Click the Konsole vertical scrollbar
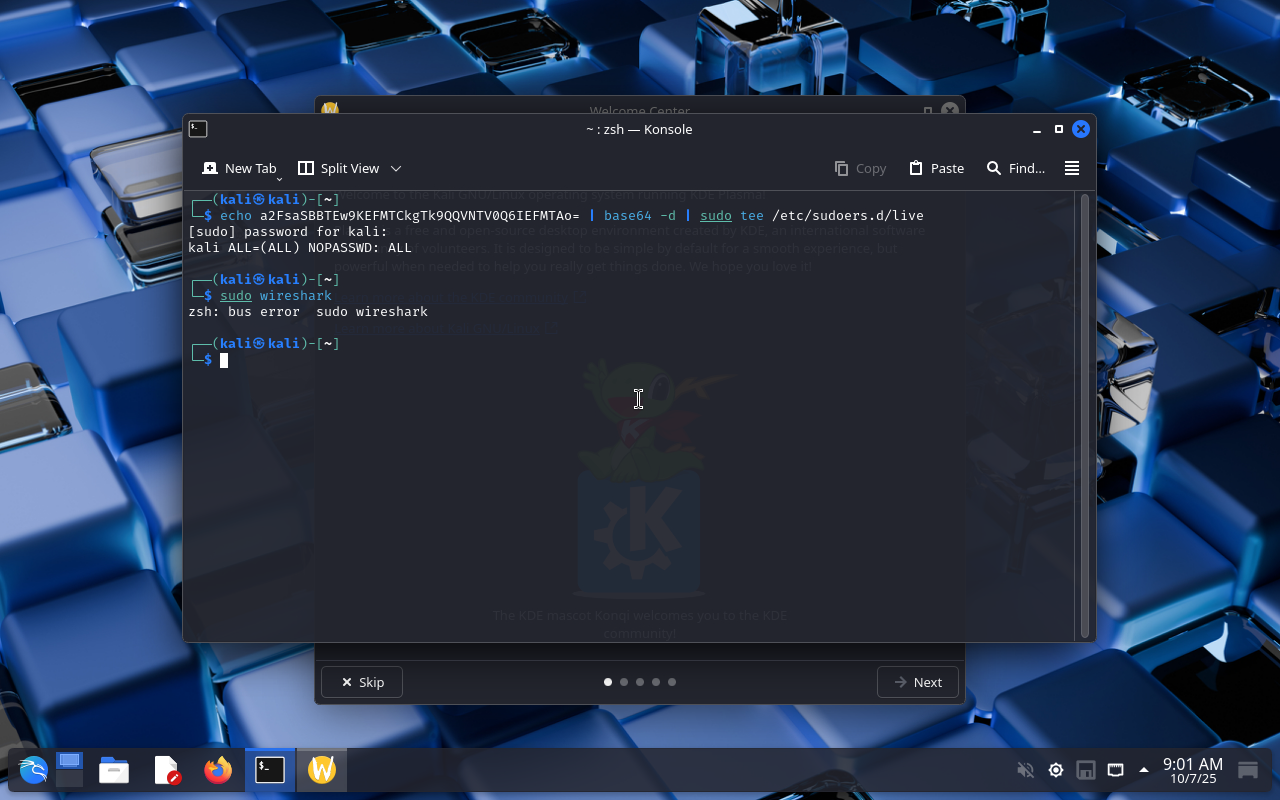The image size is (1280, 800). (1085, 415)
